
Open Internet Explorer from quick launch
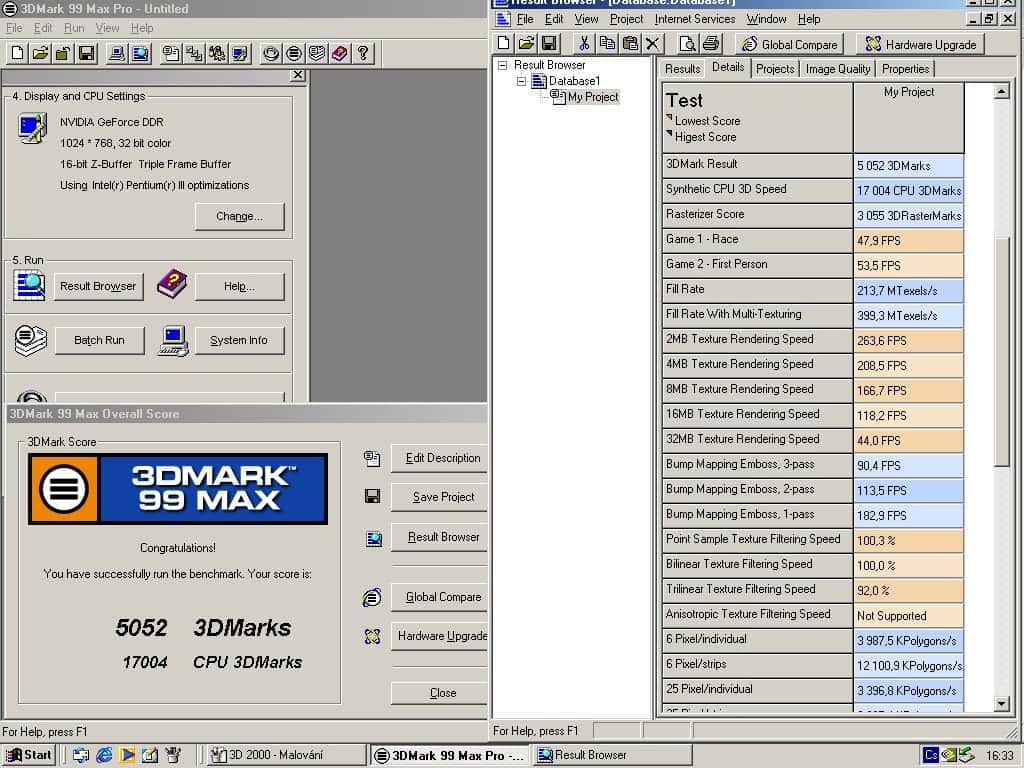pyautogui.click(x=104, y=755)
